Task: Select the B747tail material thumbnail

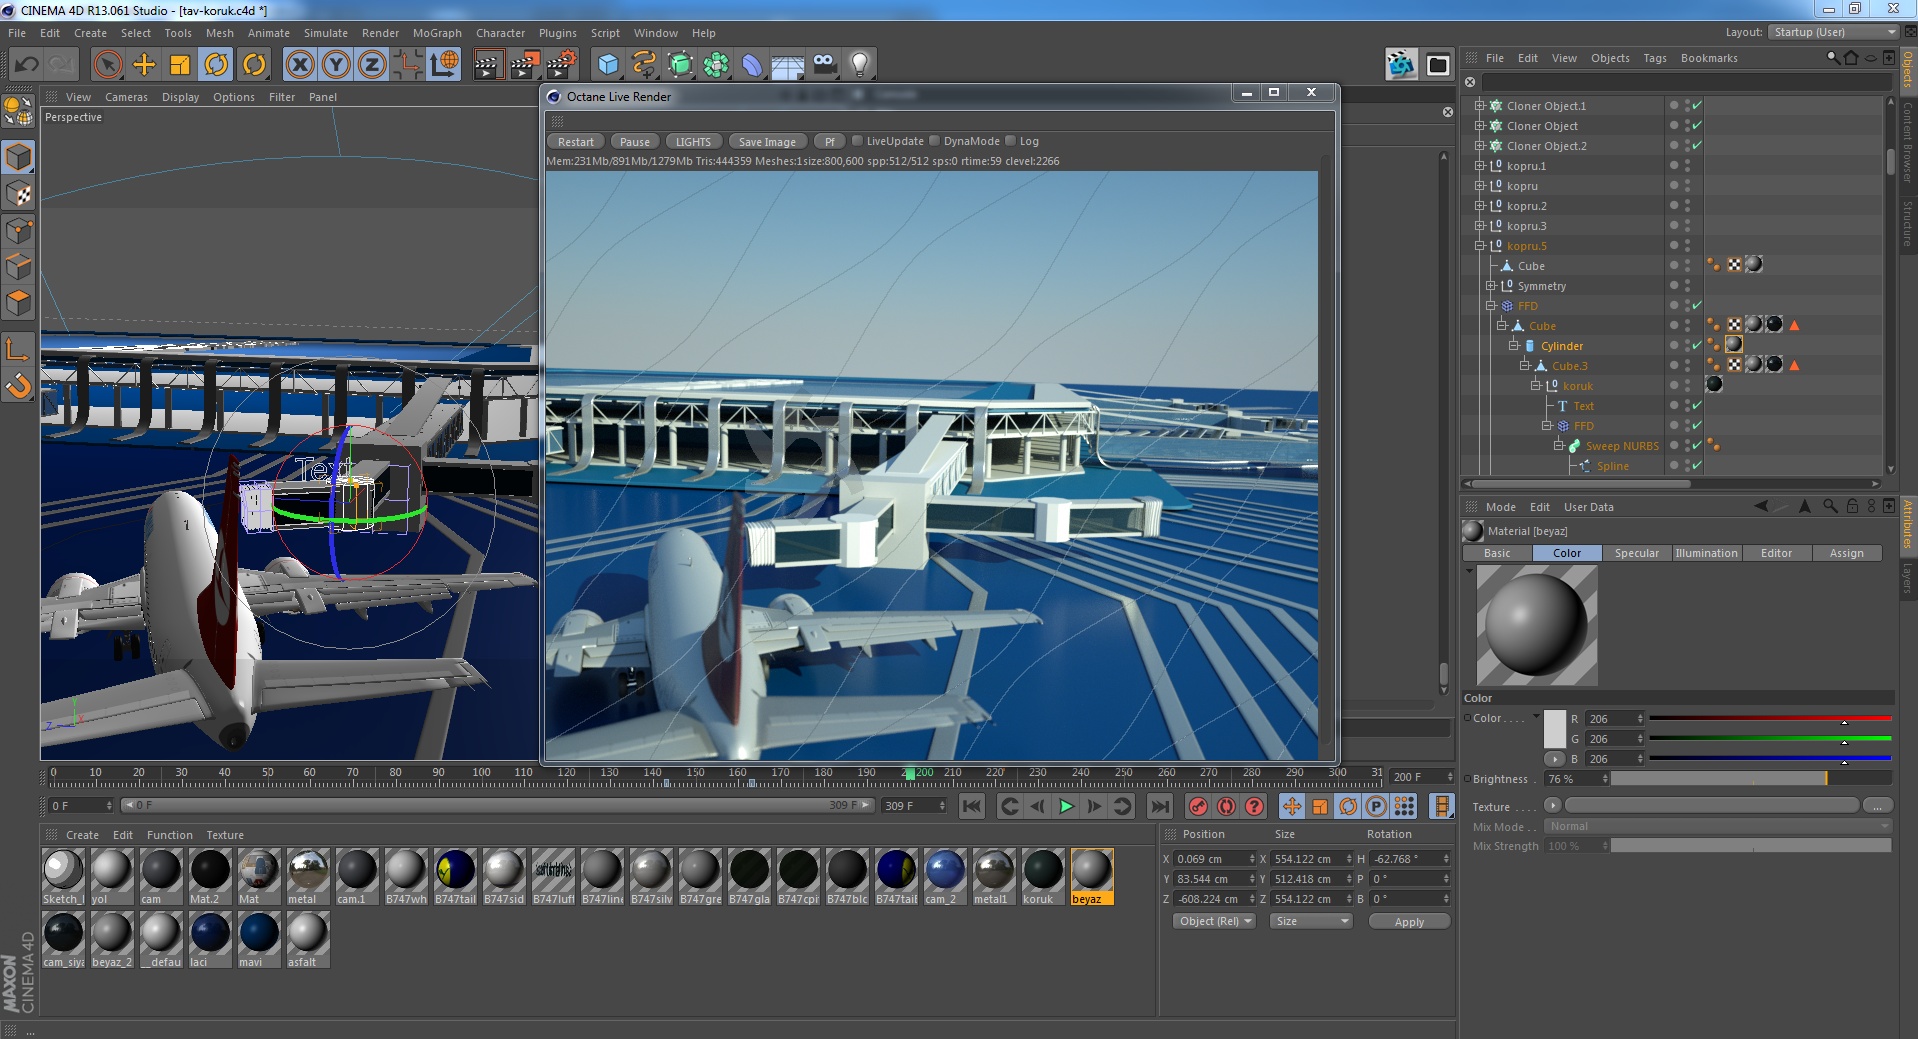Action: tap(455, 877)
